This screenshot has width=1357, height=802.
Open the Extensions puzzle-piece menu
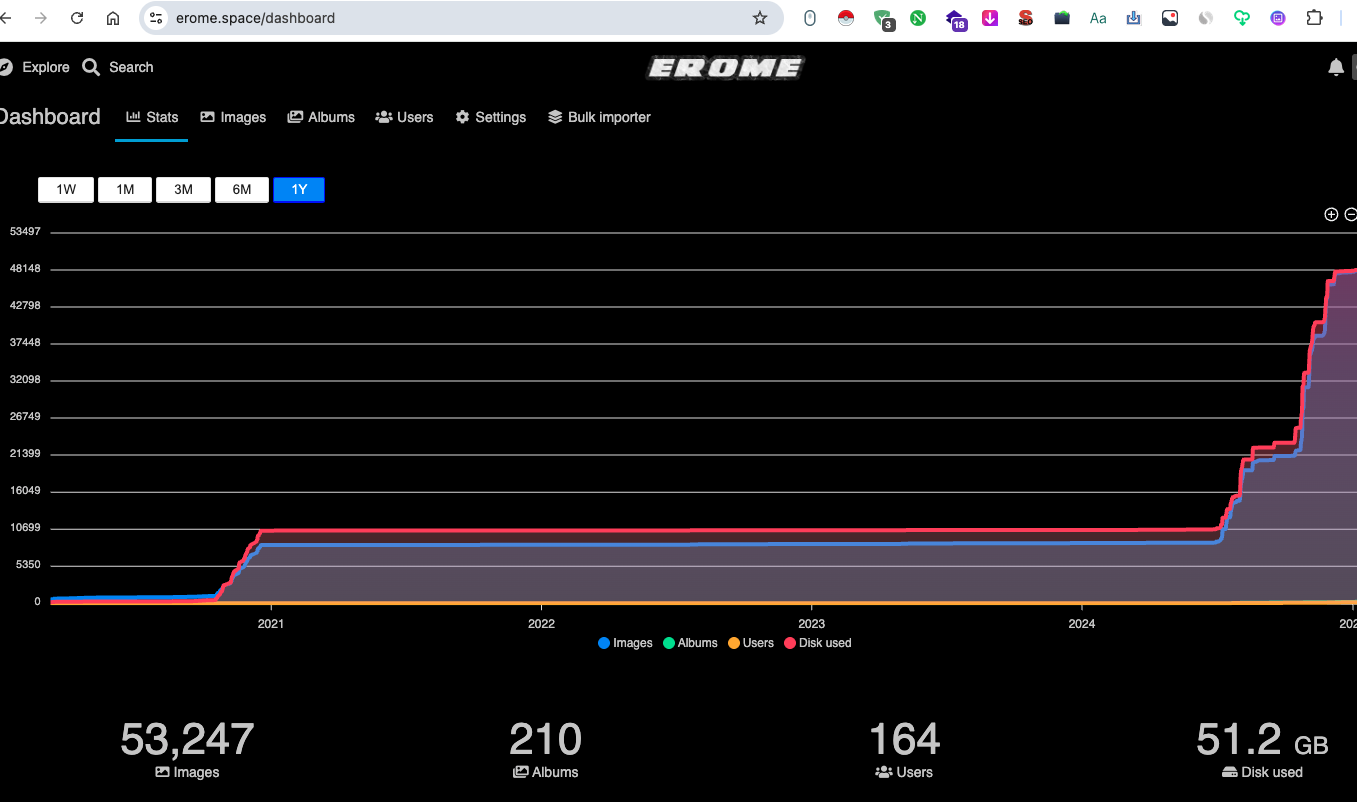[x=1314, y=18]
